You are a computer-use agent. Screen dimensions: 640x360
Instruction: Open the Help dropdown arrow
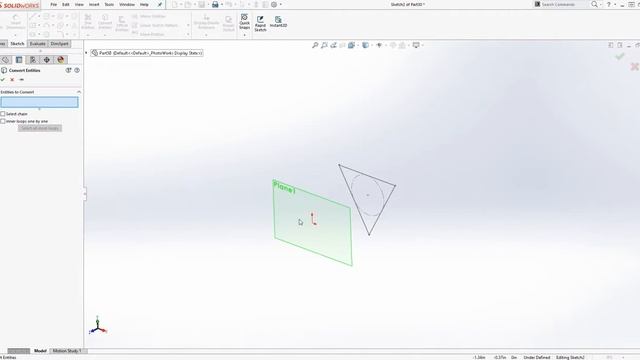pyautogui.click(x=615, y=4)
